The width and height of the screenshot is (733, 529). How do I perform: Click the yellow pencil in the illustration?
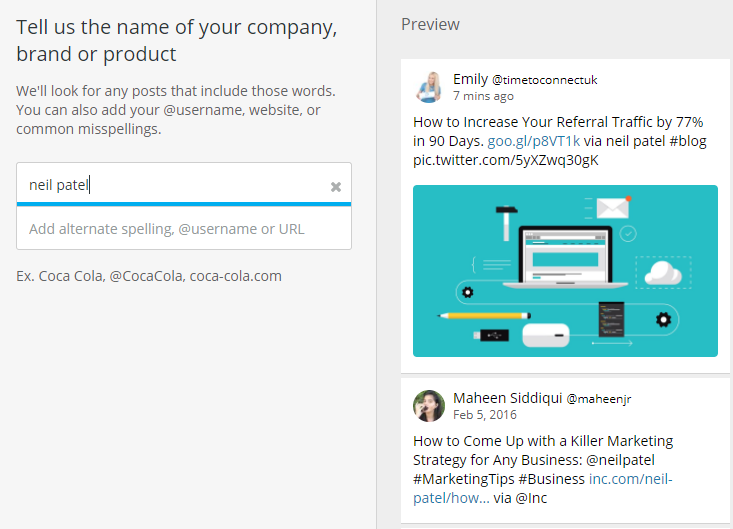pos(484,316)
